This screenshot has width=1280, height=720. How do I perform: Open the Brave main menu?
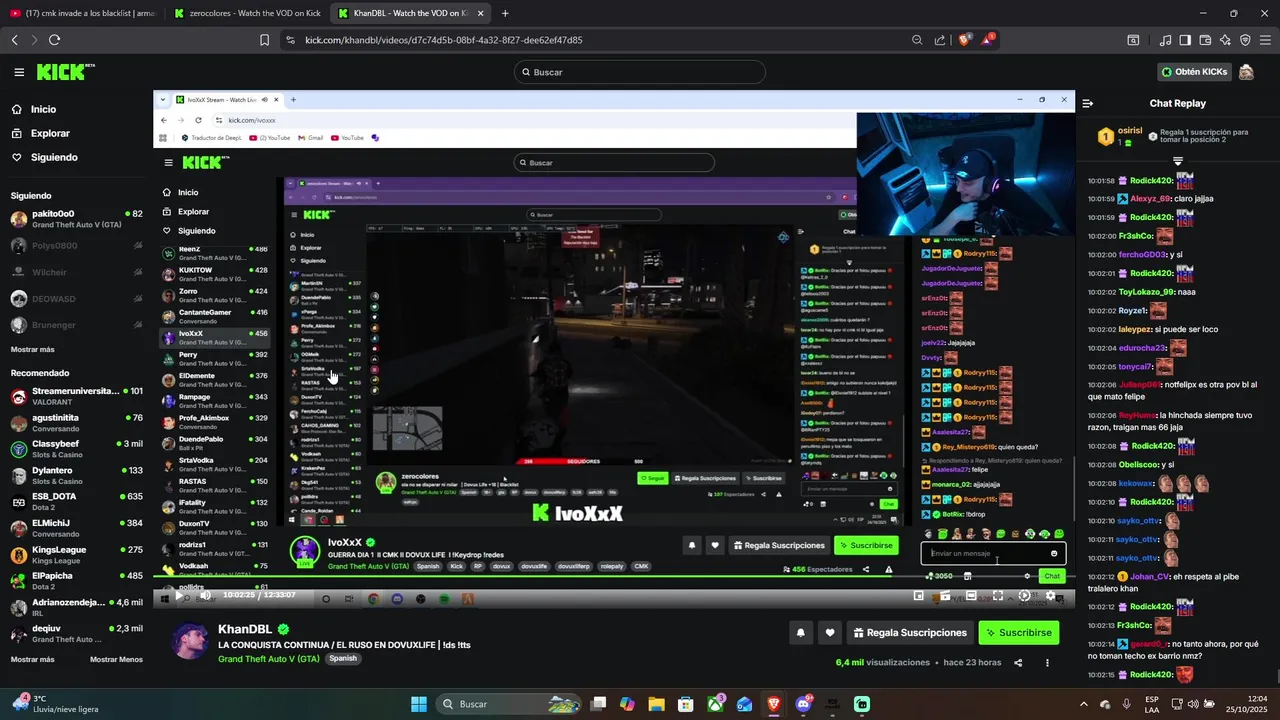(x=1265, y=40)
